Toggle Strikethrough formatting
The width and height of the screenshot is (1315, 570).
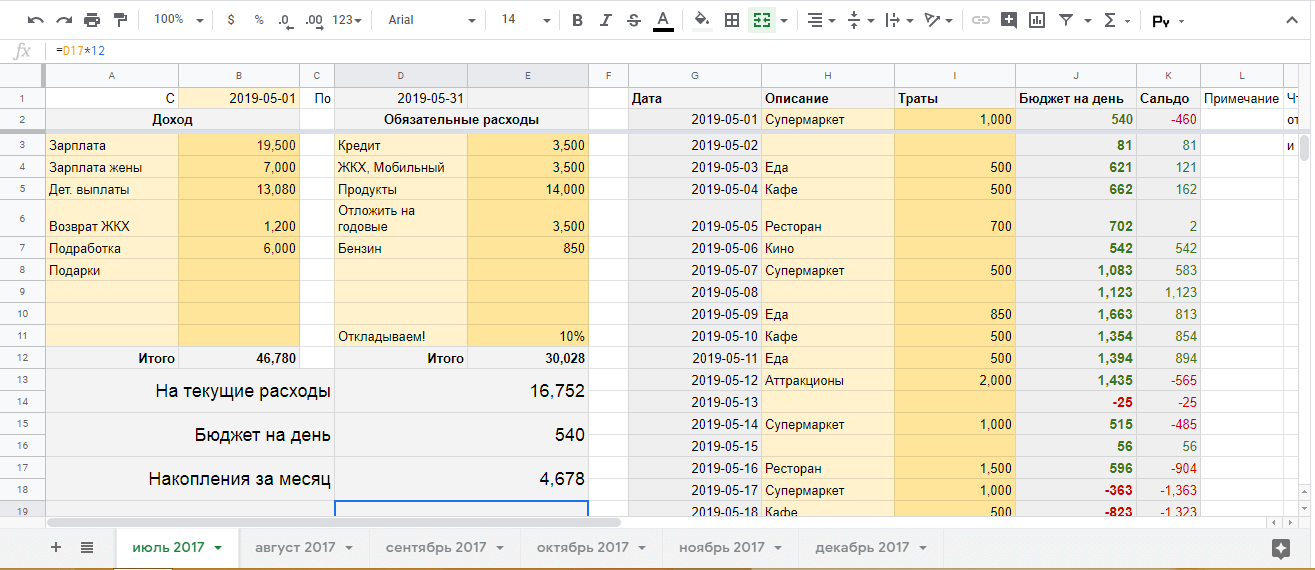click(x=633, y=20)
